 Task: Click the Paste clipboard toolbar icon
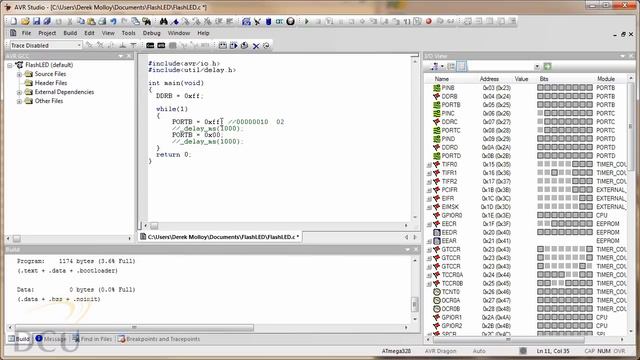pyautogui.click(x=91, y=21)
